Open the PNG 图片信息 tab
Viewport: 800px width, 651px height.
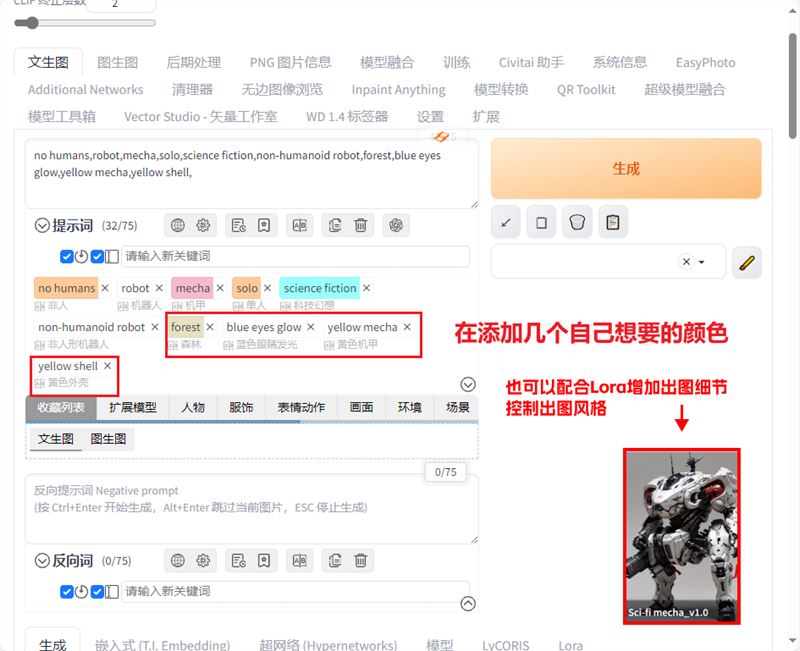click(290, 62)
